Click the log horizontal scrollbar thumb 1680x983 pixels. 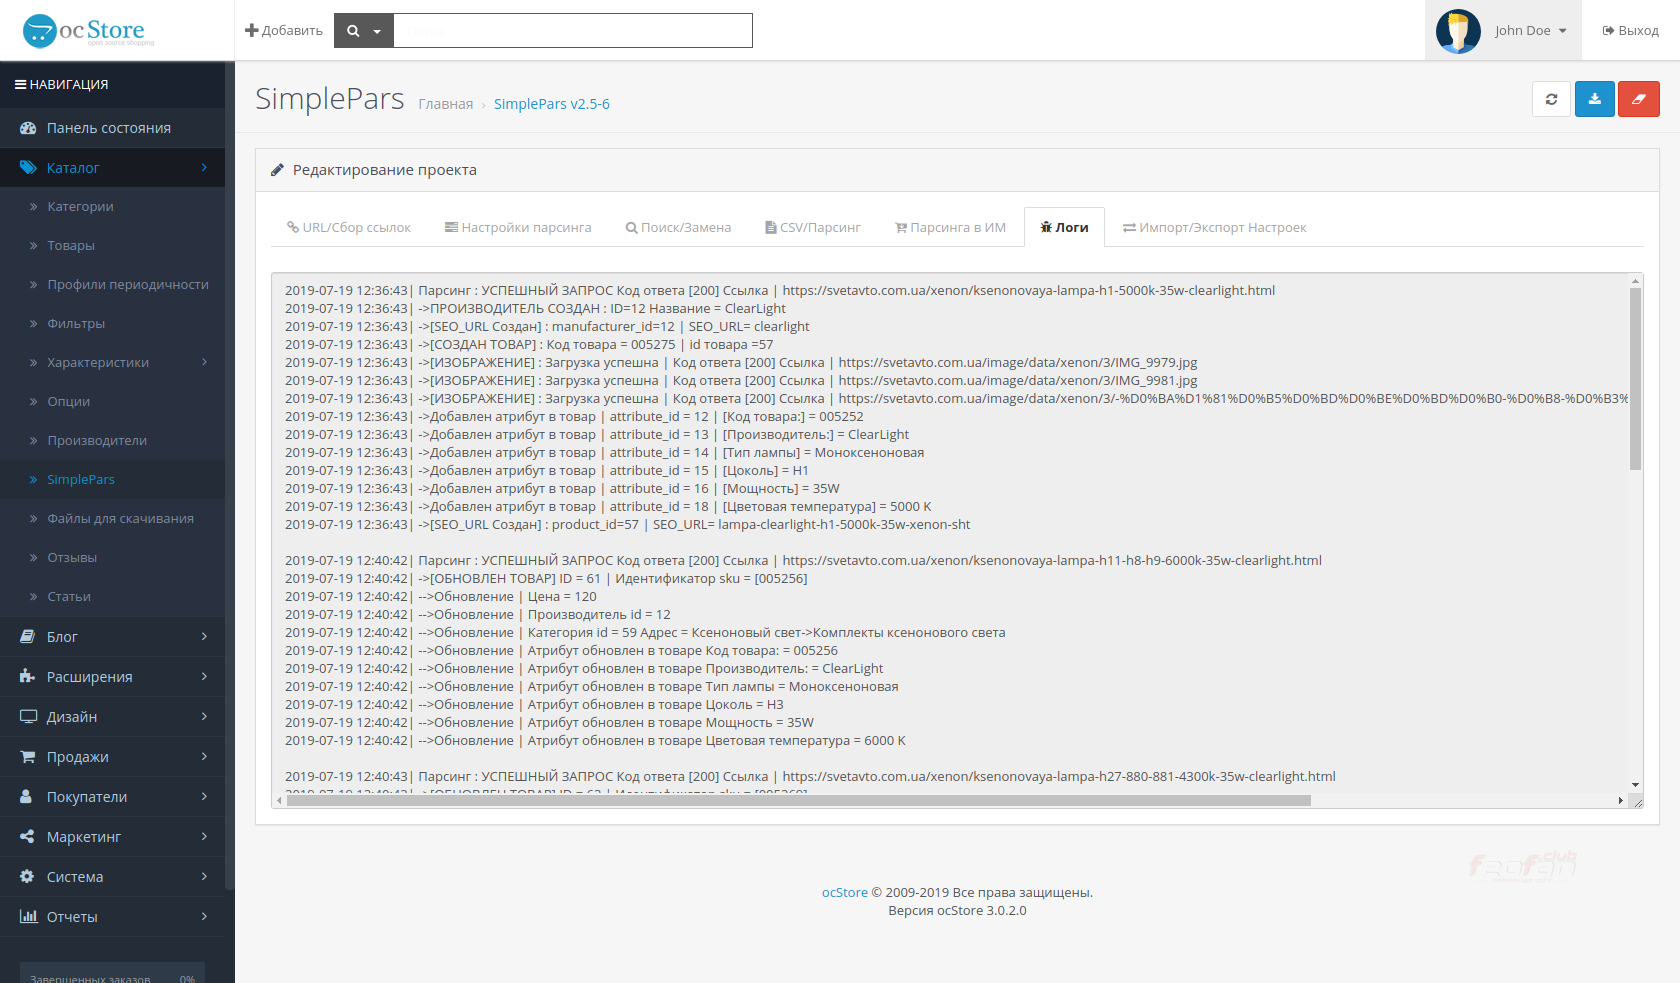pos(798,800)
